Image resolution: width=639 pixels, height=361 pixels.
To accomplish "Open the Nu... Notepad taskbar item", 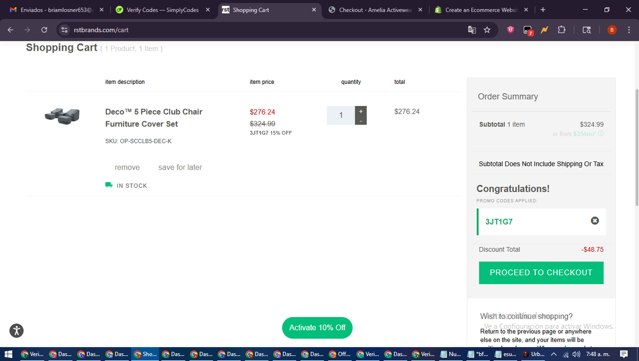I will 450,354.
